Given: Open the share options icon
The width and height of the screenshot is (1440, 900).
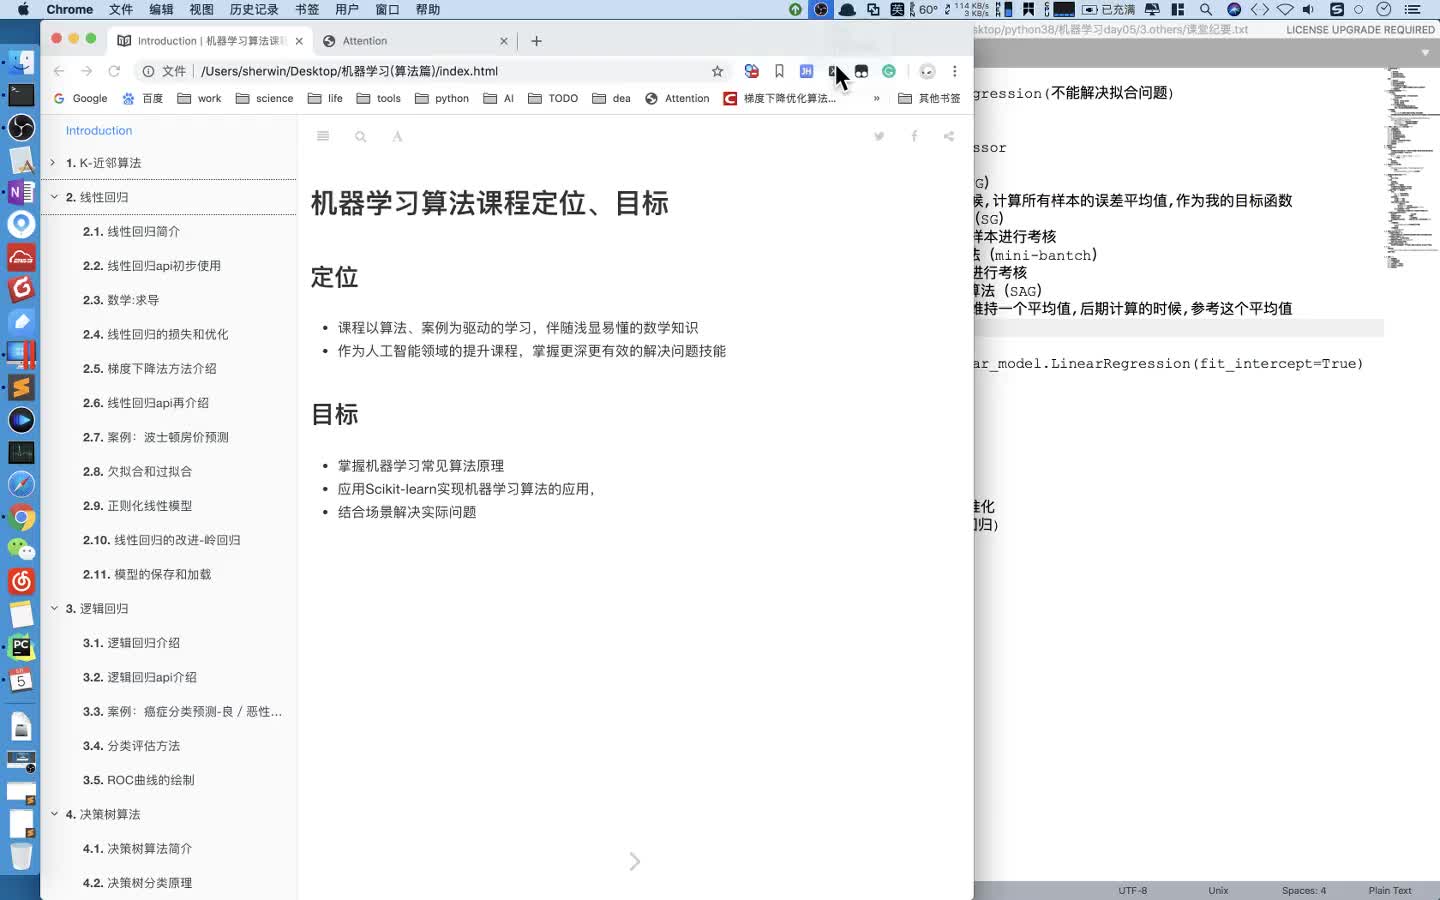Looking at the screenshot, I should pos(948,136).
